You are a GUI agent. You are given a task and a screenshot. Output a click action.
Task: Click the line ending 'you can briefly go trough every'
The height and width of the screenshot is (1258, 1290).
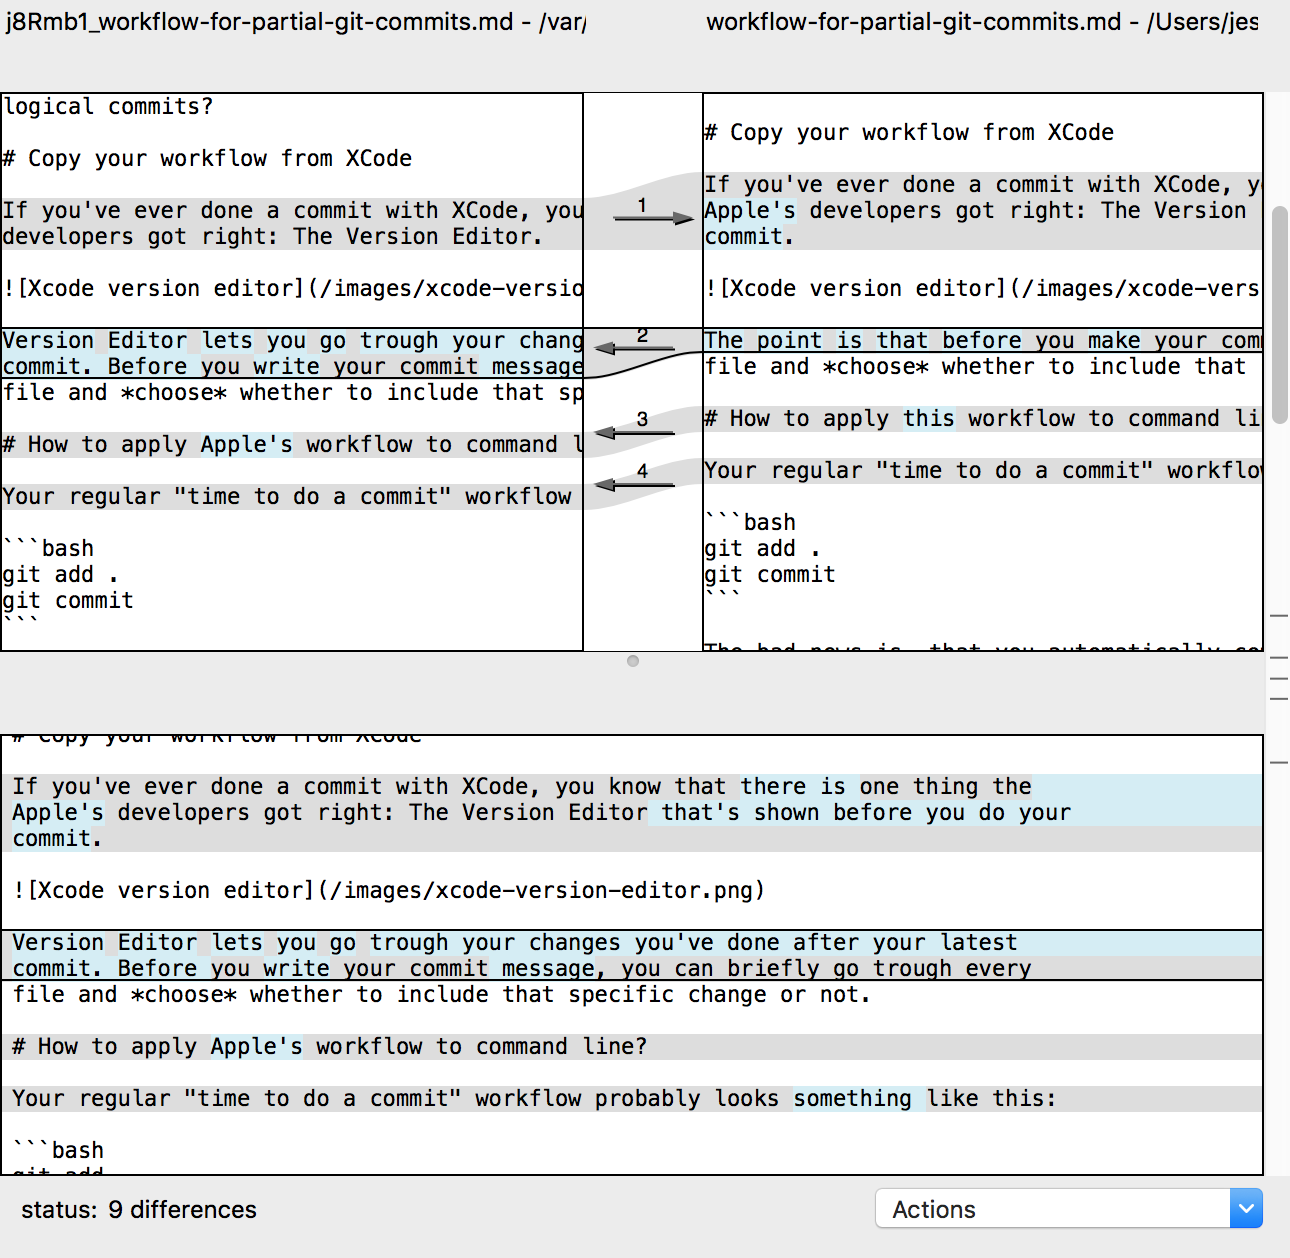click(x=522, y=968)
